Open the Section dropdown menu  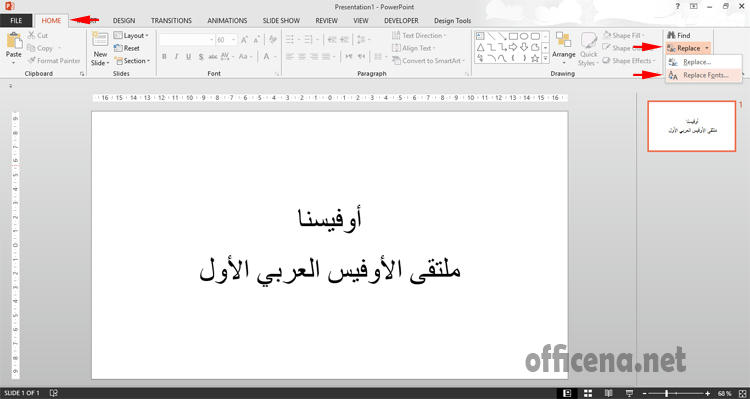click(x=132, y=61)
